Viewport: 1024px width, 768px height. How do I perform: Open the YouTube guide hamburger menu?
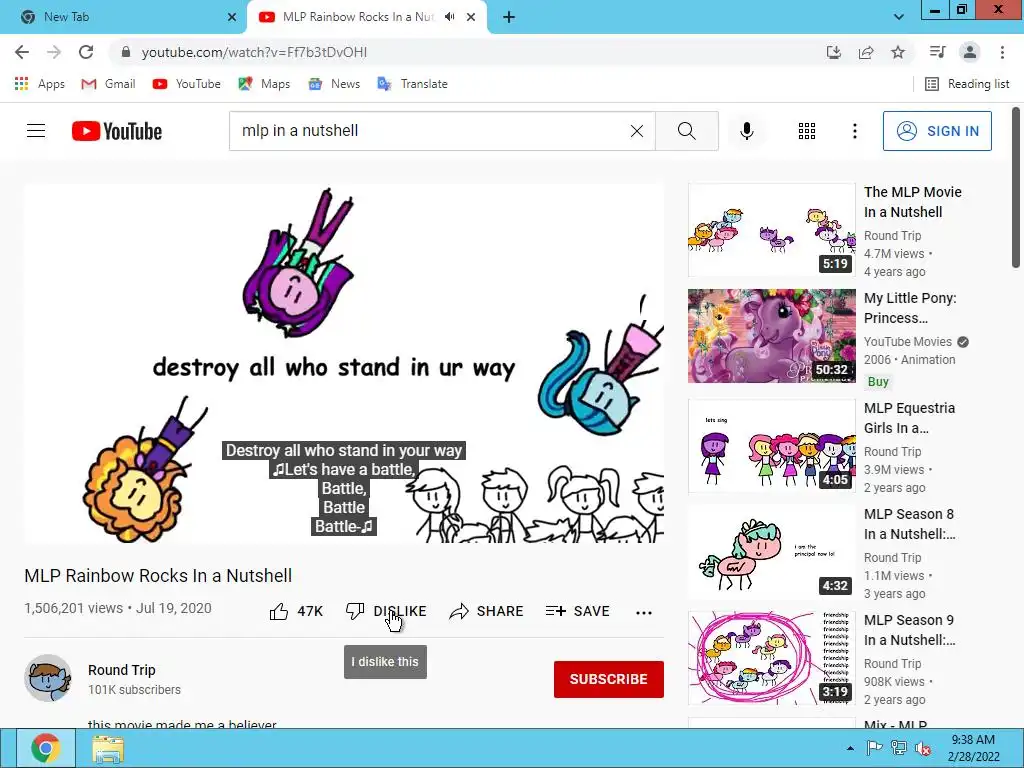(36, 131)
